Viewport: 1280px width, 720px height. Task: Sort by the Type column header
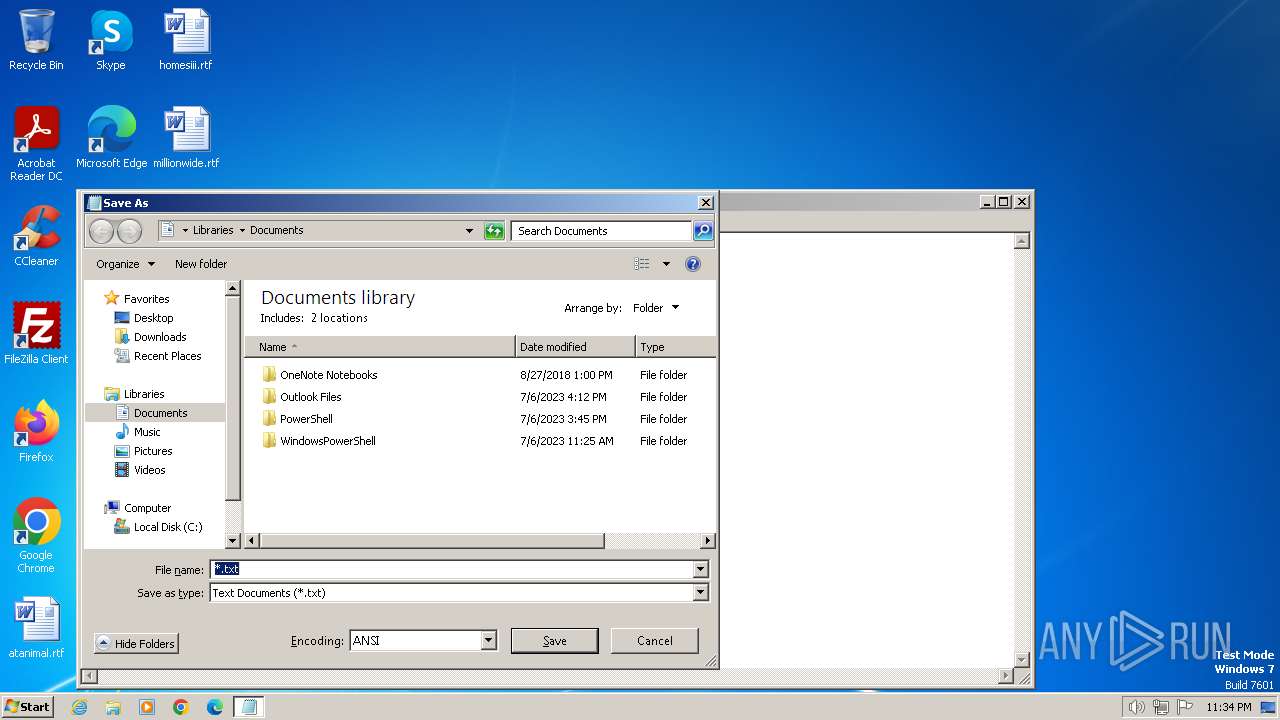click(676, 347)
